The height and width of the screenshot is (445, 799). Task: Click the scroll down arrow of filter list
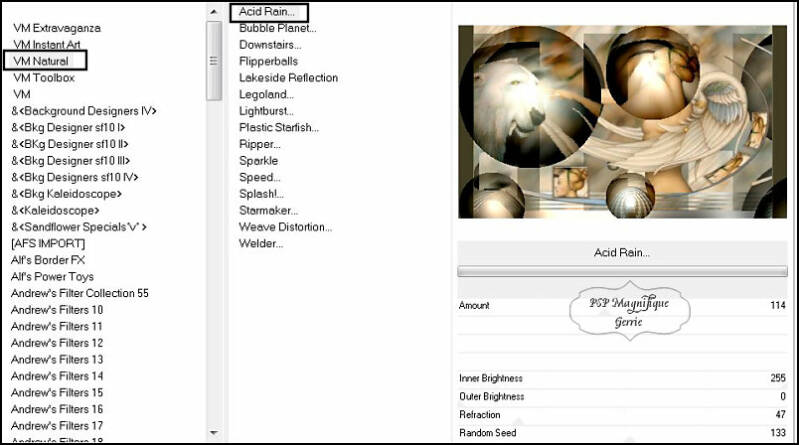214,433
